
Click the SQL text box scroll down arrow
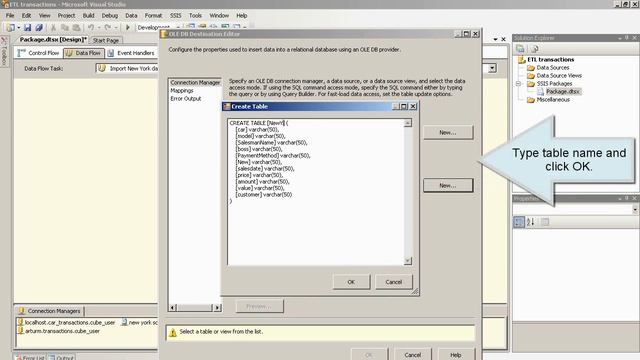pos(408,261)
